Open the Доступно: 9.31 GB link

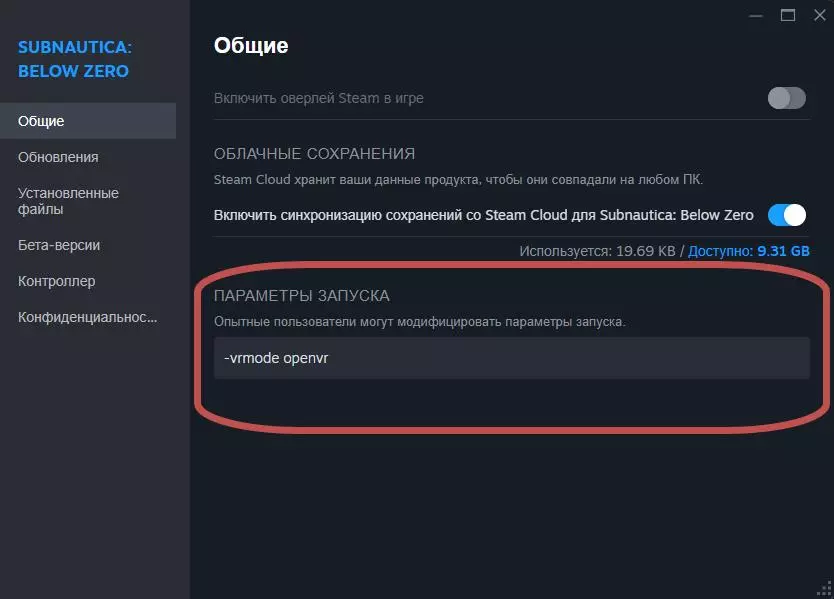[748, 251]
